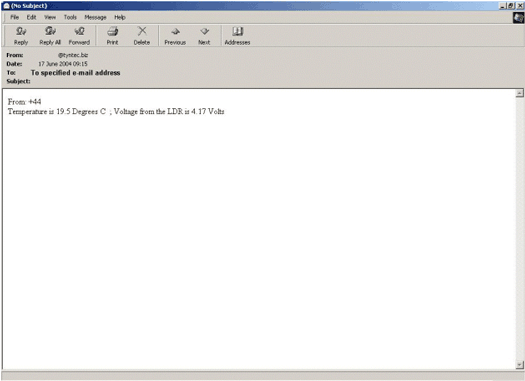The height and width of the screenshot is (381, 525).
Task: Open the Message menu
Action: (95, 17)
